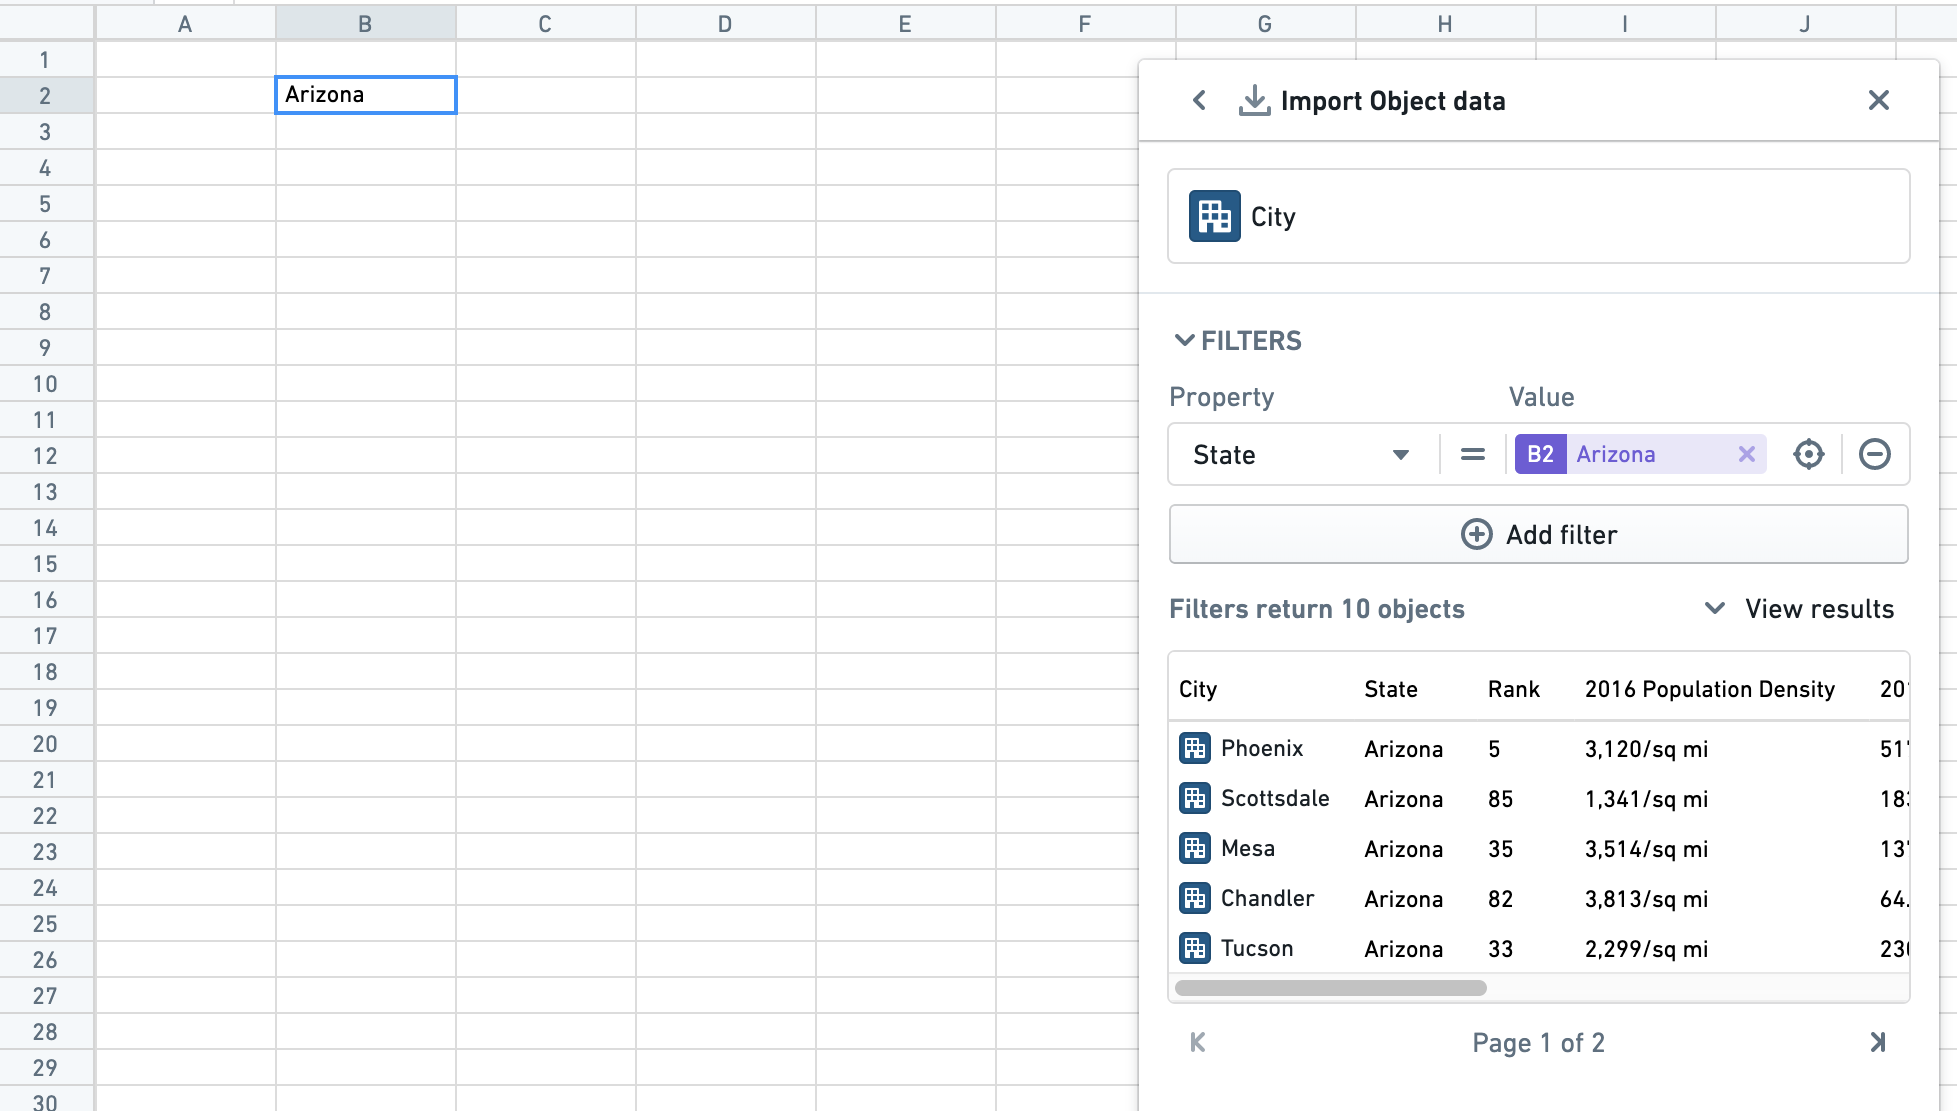Remove the State filter with minus icon
The width and height of the screenshot is (1957, 1111).
[x=1874, y=454]
